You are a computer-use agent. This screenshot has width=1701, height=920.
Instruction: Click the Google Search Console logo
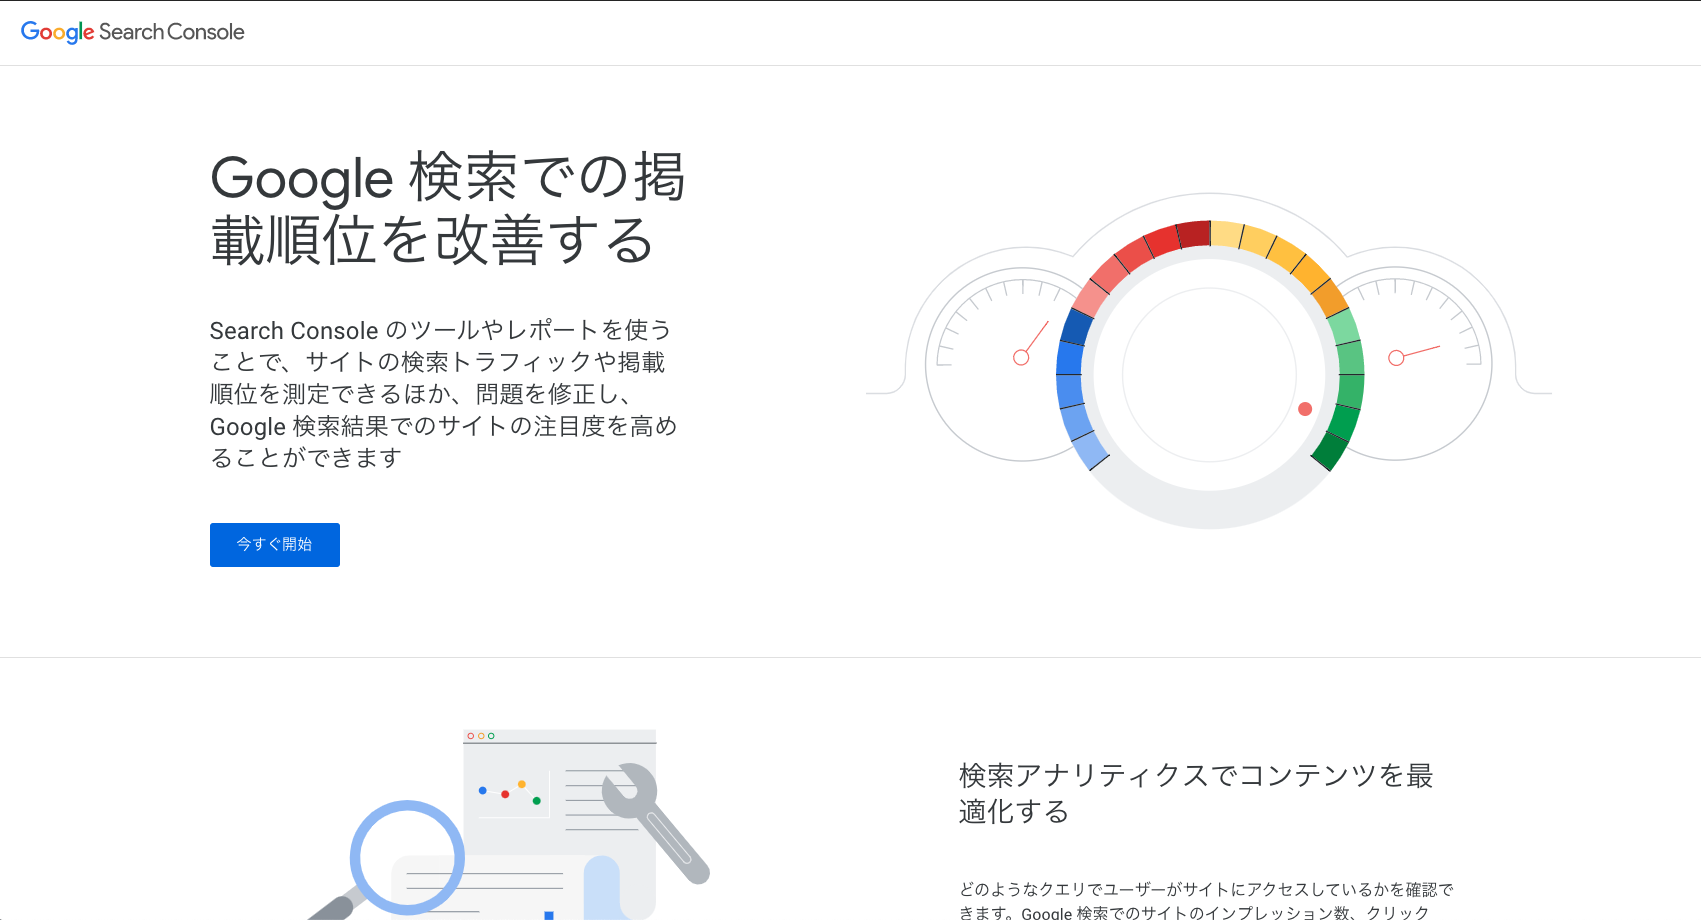tap(132, 32)
